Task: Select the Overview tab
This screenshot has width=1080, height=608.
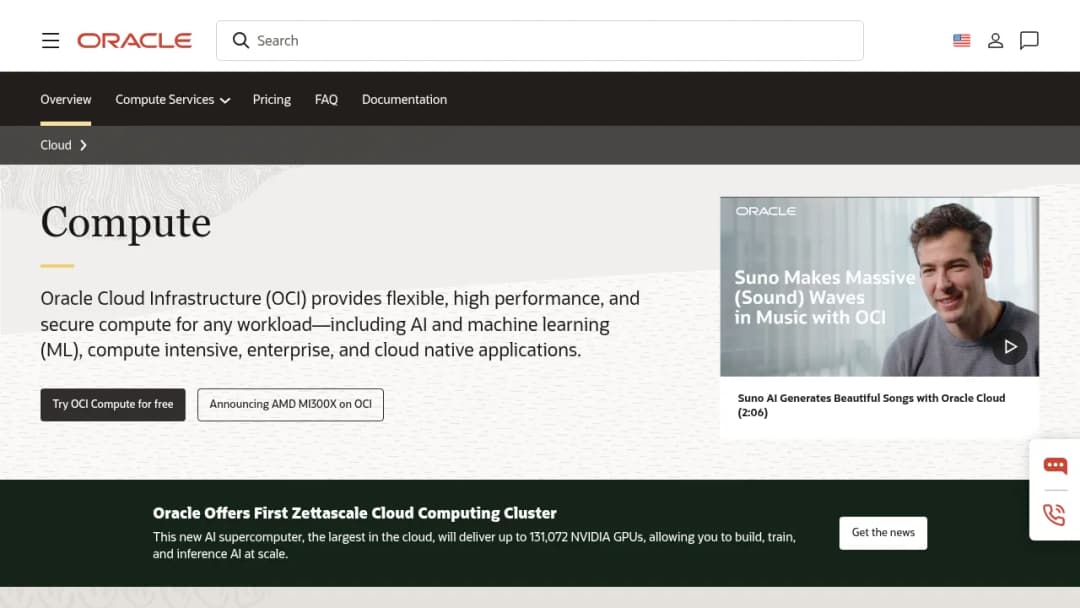Action: pos(65,99)
